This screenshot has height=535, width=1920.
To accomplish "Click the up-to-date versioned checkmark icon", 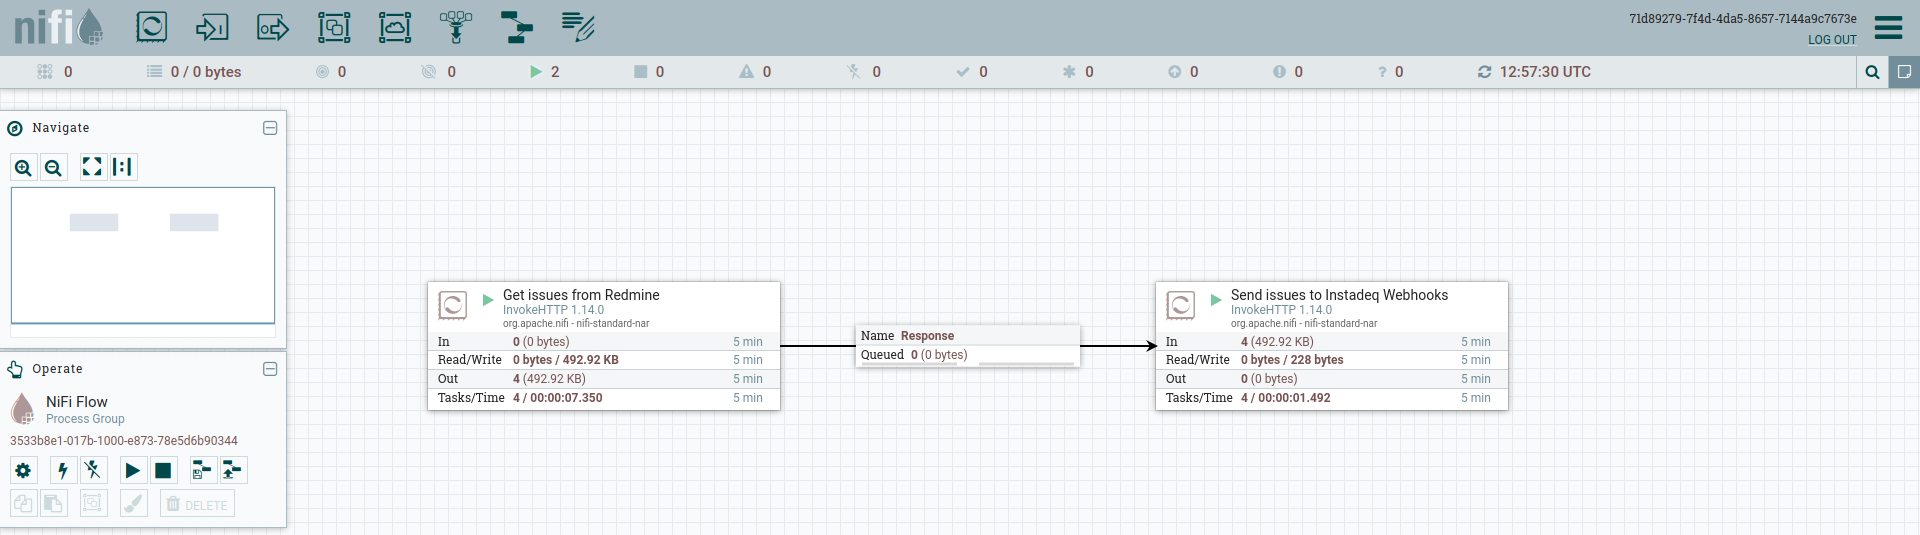I will (963, 72).
